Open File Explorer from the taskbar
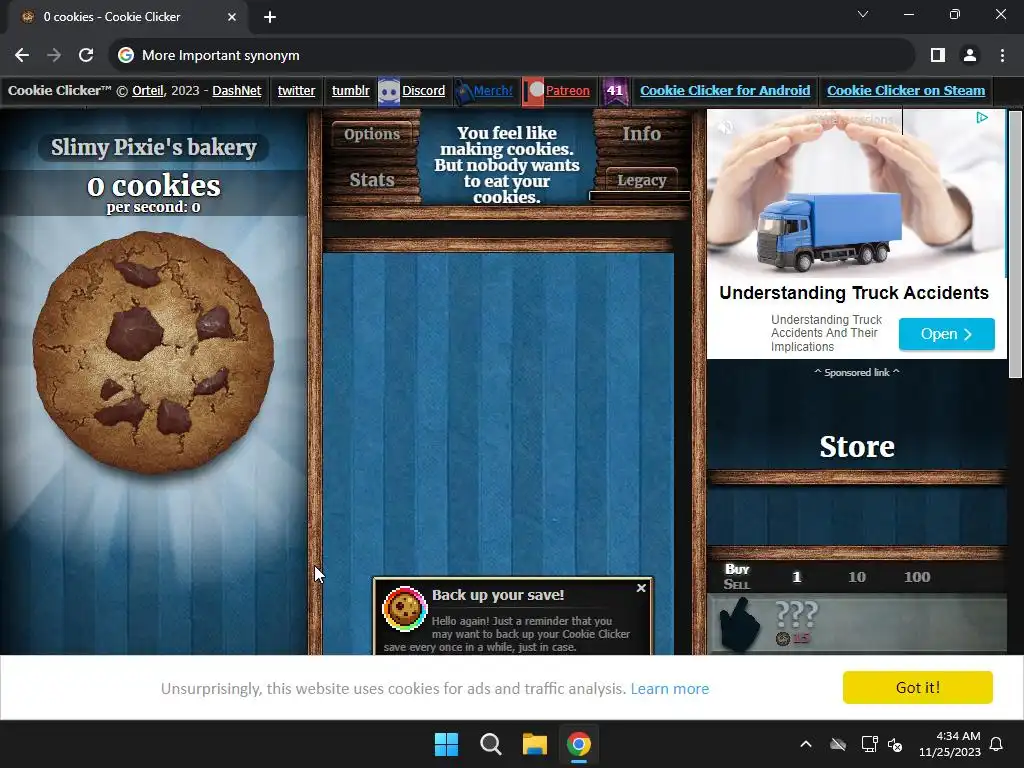The image size is (1024, 768). (534, 744)
